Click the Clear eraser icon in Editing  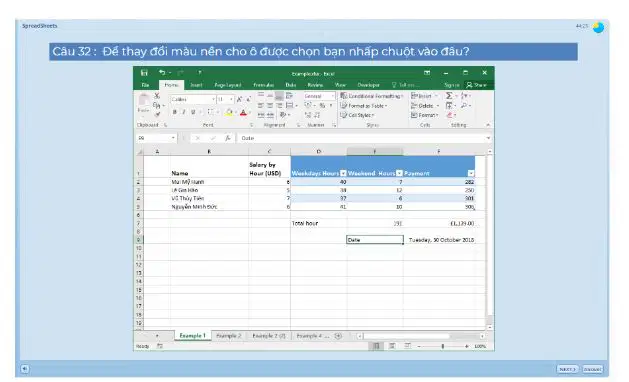tap(450, 115)
